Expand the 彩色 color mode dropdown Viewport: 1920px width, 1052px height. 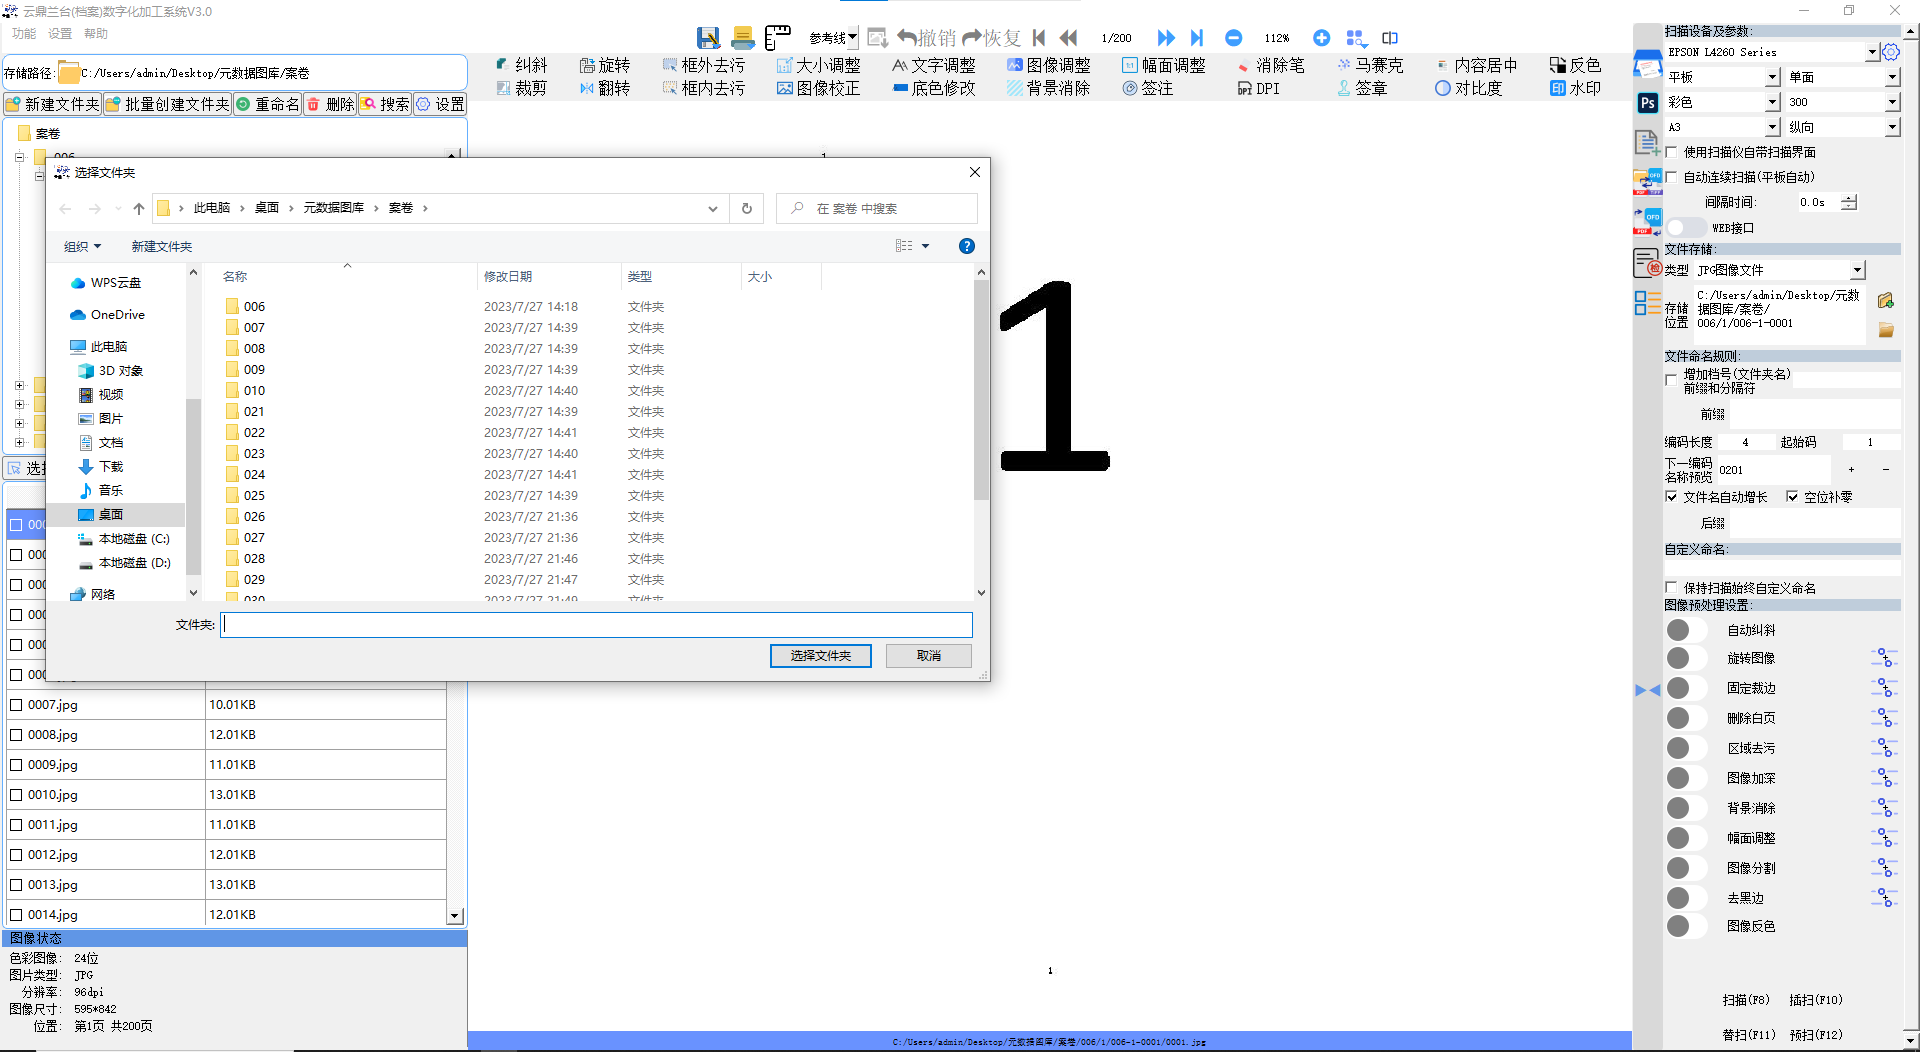(1771, 102)
